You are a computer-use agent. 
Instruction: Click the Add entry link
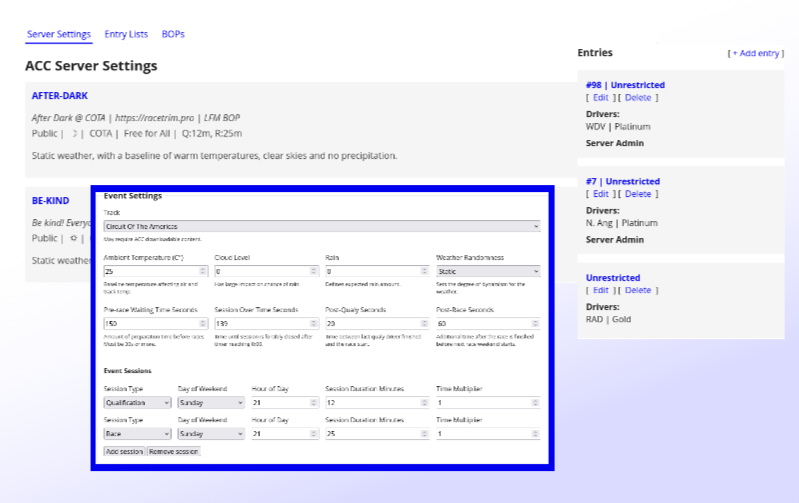click(755, 53)
